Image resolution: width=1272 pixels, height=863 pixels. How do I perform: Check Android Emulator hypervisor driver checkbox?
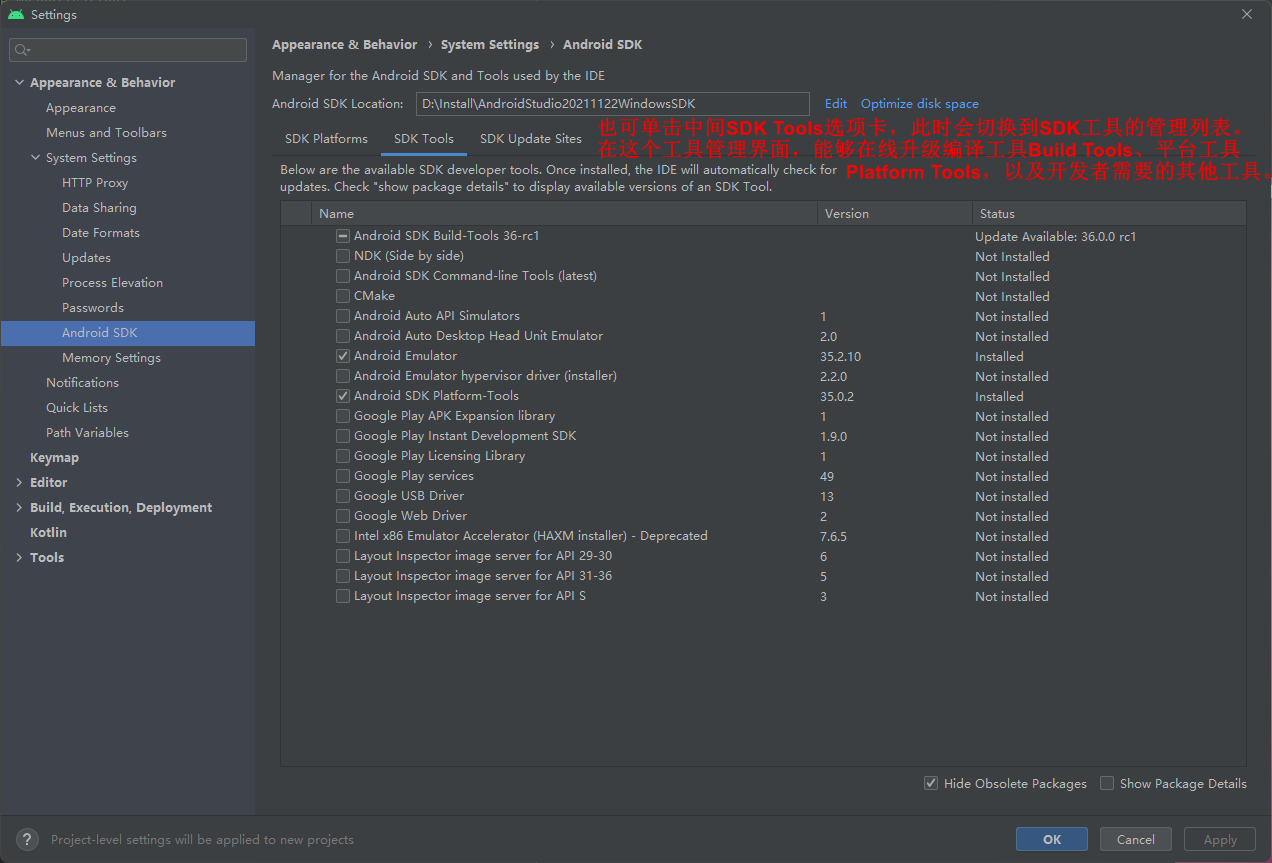click(x=343, y=376)
